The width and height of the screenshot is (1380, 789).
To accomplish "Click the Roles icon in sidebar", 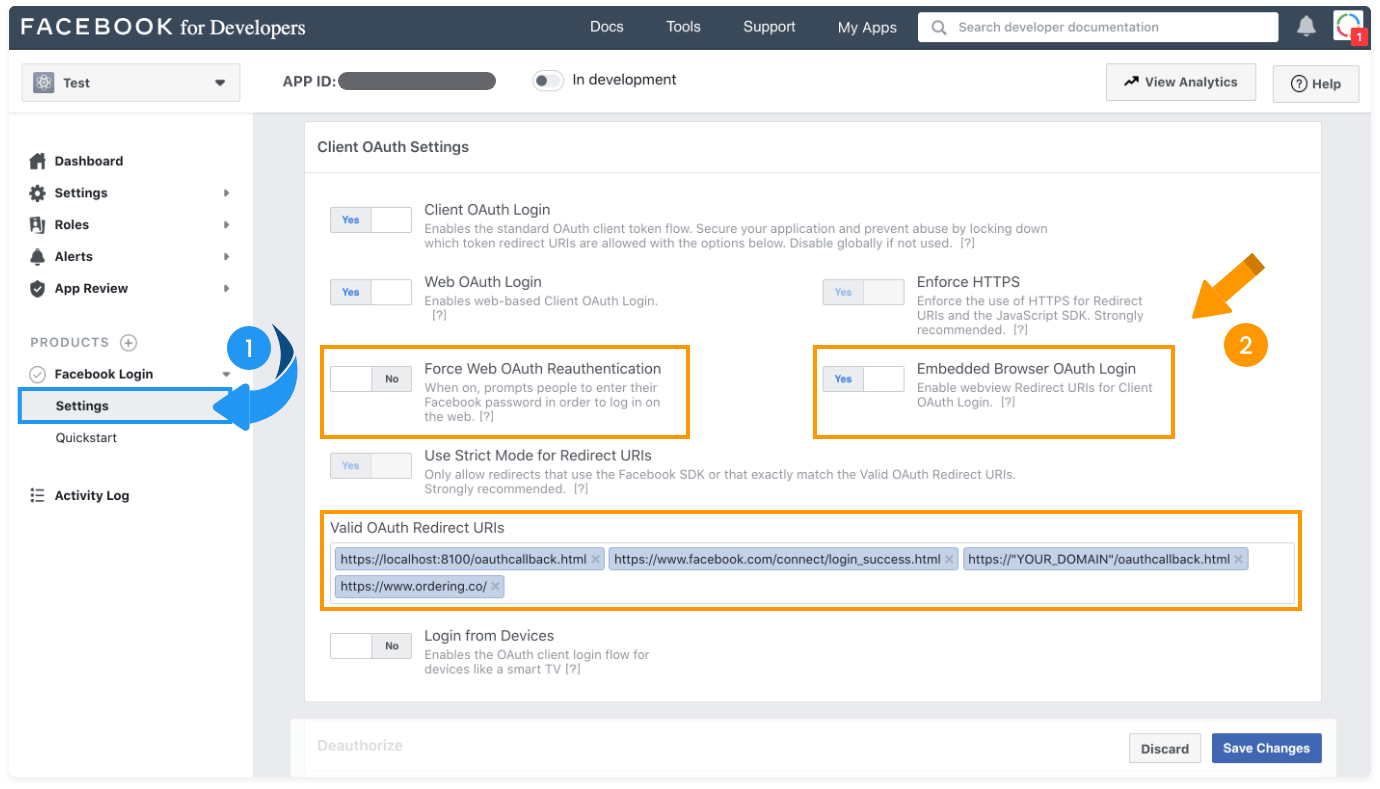I will tap(38, 225).
